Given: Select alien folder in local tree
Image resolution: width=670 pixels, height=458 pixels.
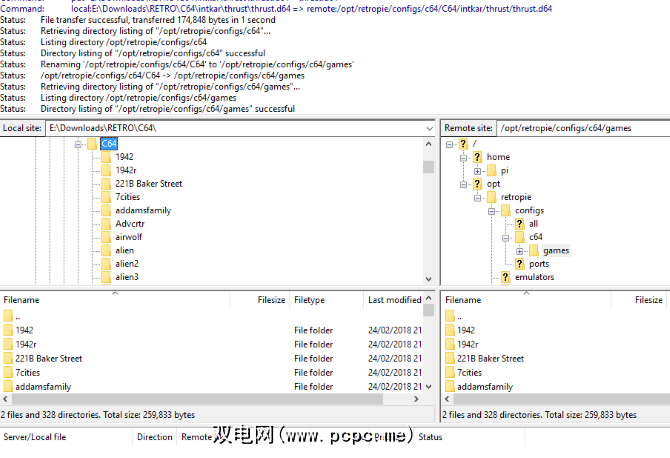Looking at the screenshot, I should [124, 250].
